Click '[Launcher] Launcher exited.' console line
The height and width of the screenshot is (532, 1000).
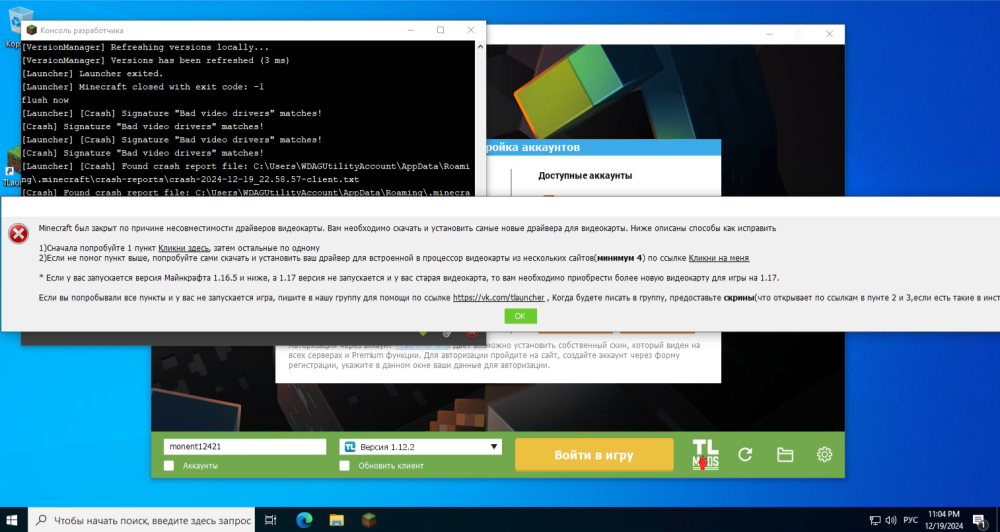pyautogui.click(x=92, y=73)
